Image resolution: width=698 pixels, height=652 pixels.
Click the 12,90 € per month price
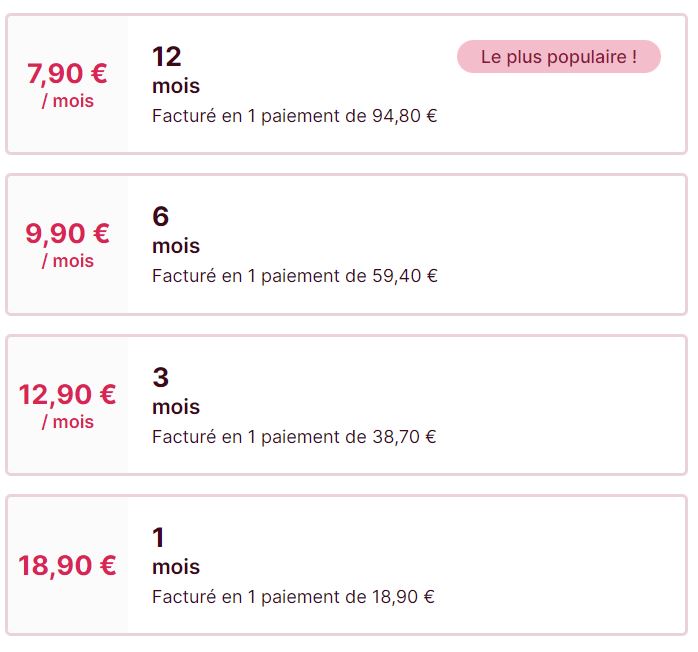pyautogui.click(x=67, y=395)
